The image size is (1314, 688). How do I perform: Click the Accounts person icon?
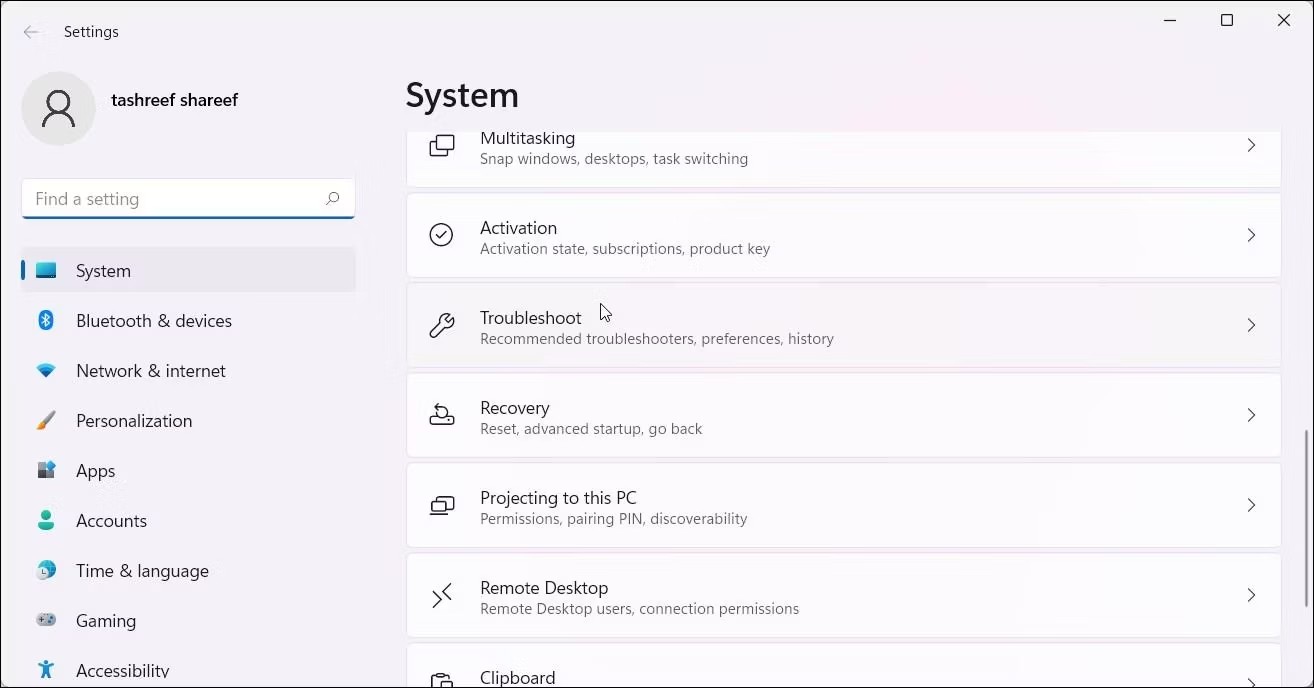tap(46, 520)
